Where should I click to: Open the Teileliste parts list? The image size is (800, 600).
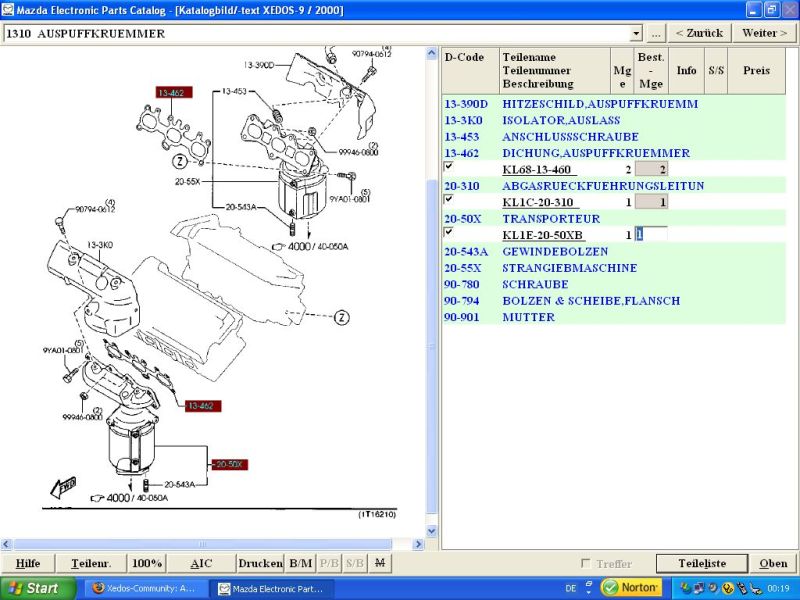[702, 563]
